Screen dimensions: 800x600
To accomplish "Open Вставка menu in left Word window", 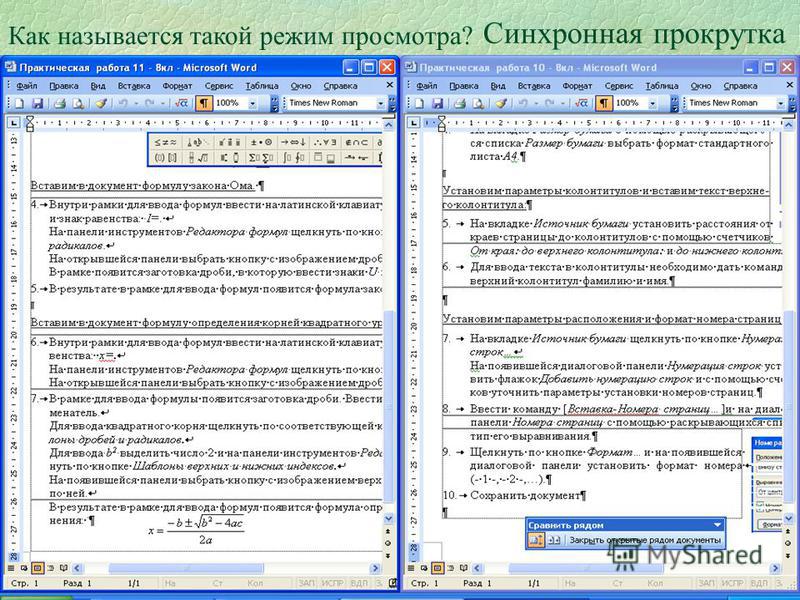I will [x=134, y=86].
